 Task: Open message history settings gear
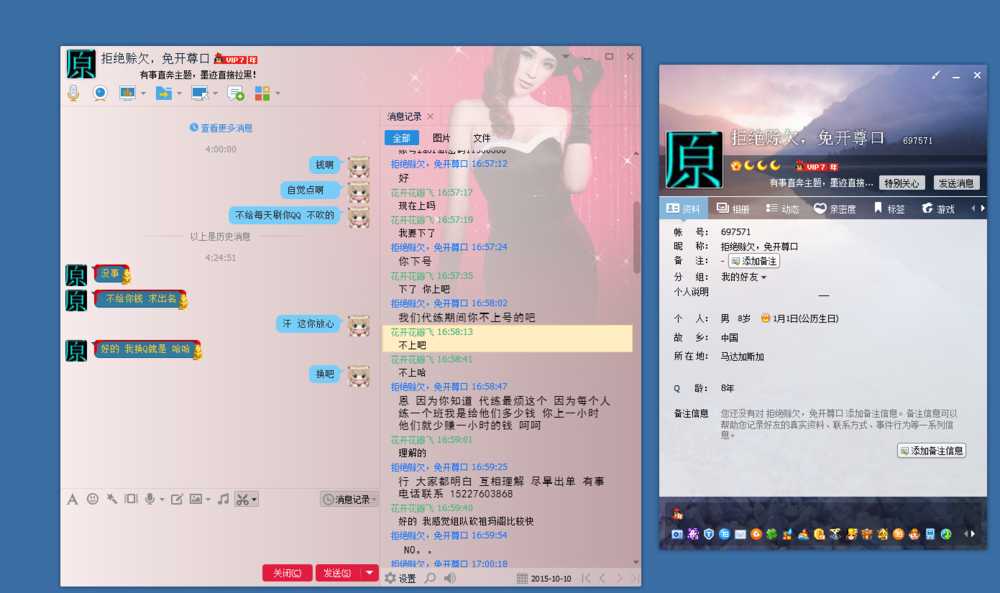tap(390, 578)
